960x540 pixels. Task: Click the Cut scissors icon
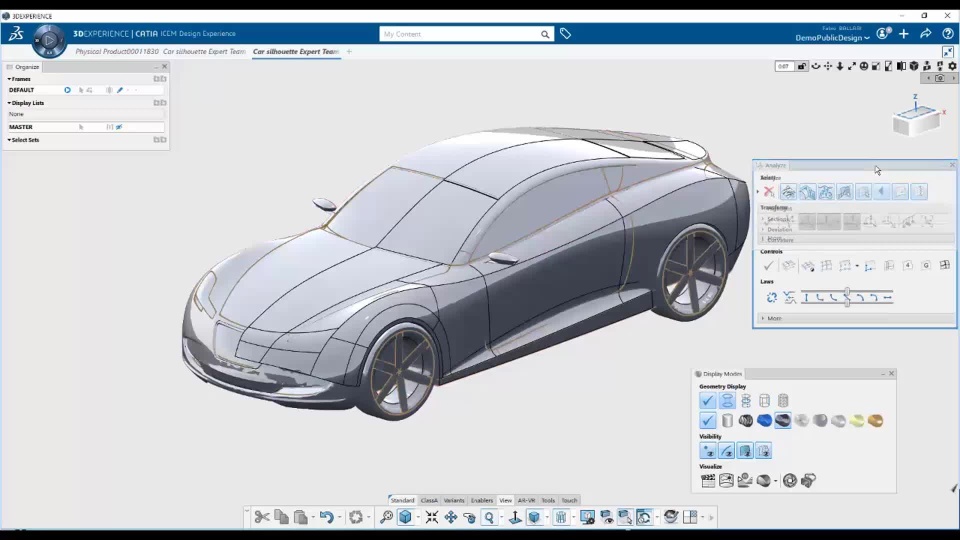pyautogui.click(x=261, y=517)
